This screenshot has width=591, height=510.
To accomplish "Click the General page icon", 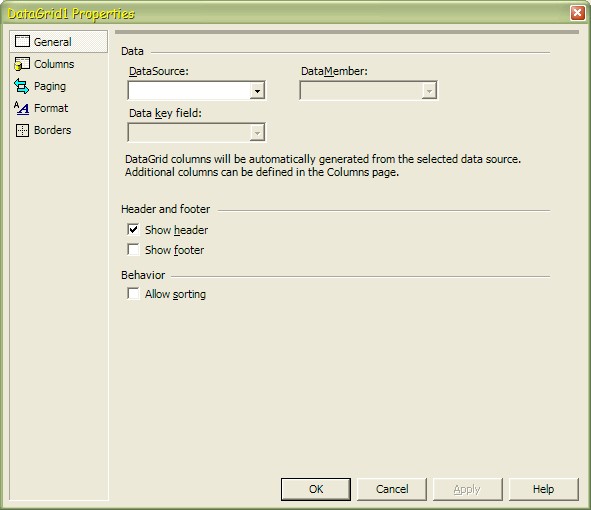I will (x=22, y=41).
